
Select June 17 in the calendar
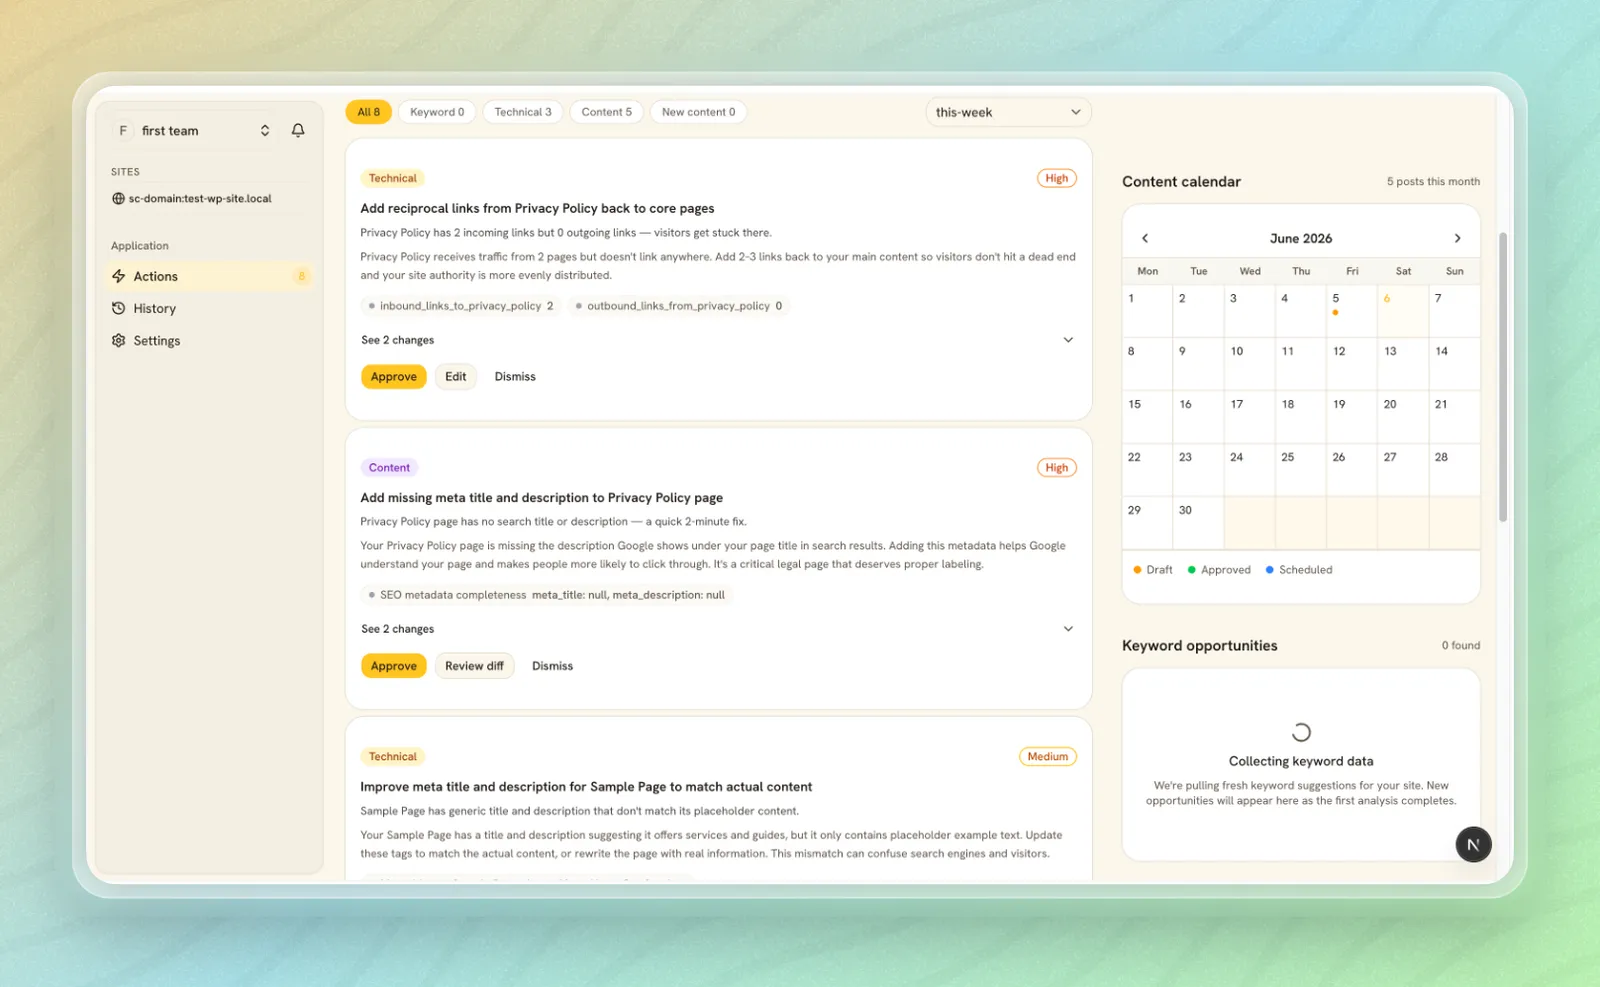click(1249, 416)
